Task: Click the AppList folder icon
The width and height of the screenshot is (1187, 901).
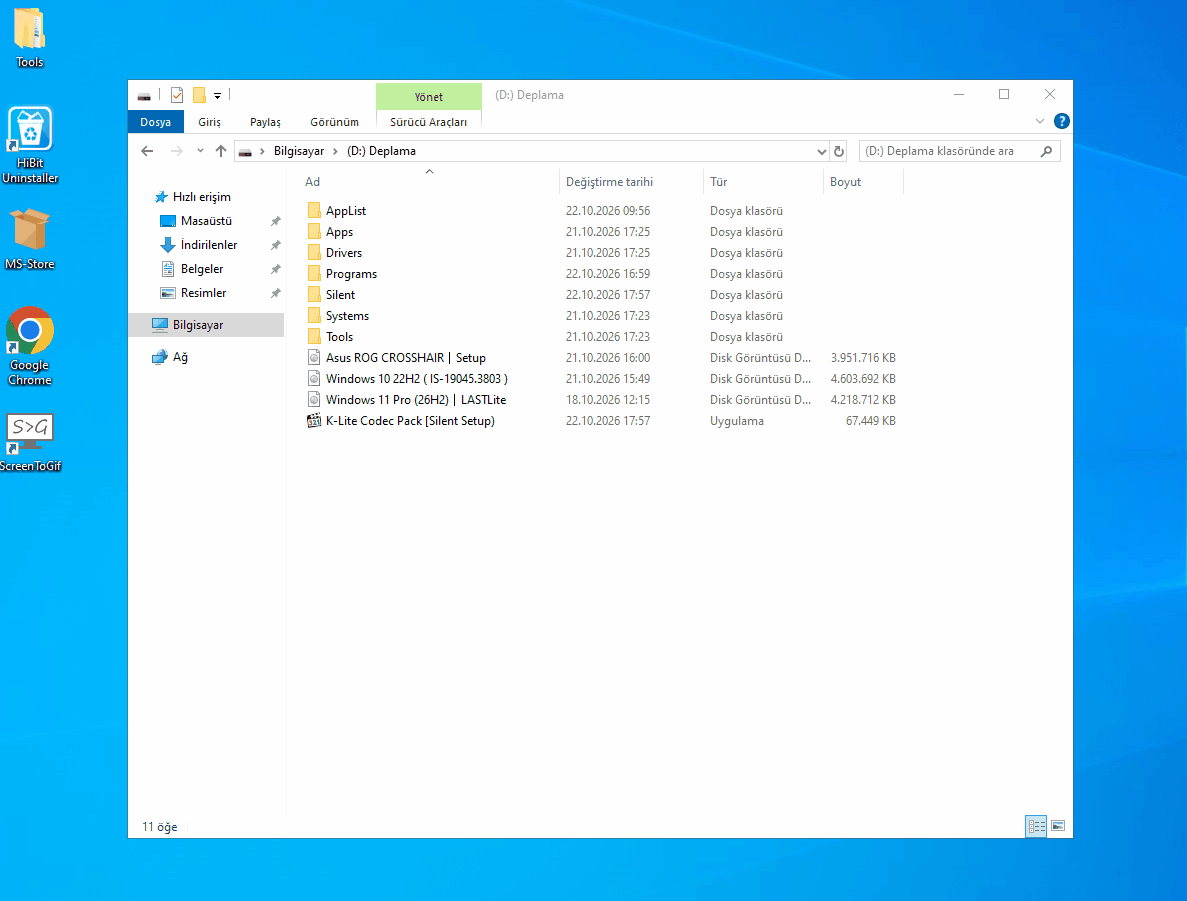Action: (314, 210)
